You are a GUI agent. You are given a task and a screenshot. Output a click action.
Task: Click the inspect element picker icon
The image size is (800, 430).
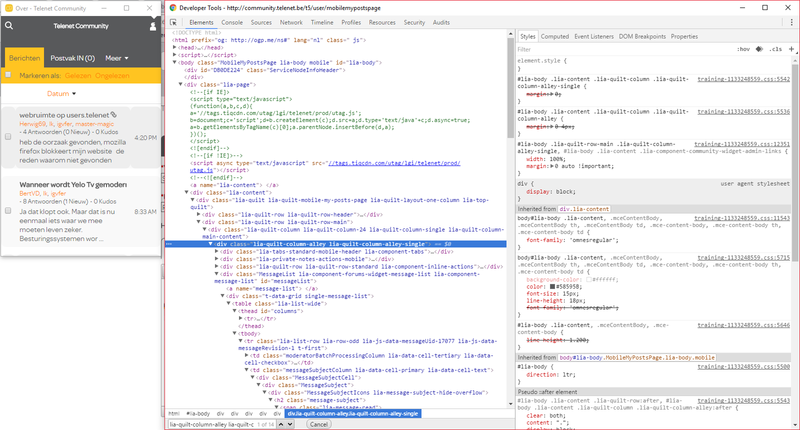pyautogui.click(x=173, y=22)
